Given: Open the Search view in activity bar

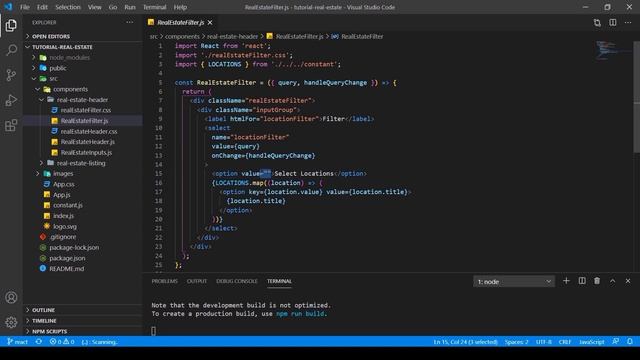Looking at the screenshot, I should 11,50.
